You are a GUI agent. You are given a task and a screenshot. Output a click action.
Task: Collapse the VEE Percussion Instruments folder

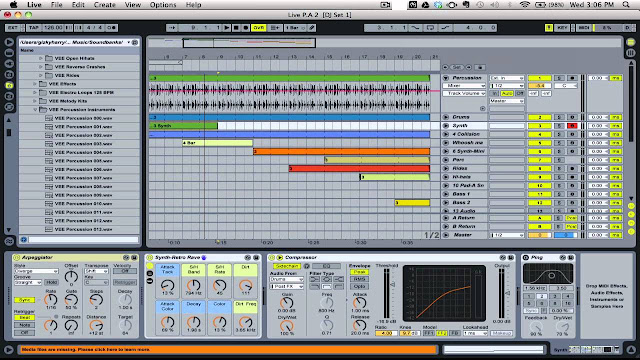point(35,109)
